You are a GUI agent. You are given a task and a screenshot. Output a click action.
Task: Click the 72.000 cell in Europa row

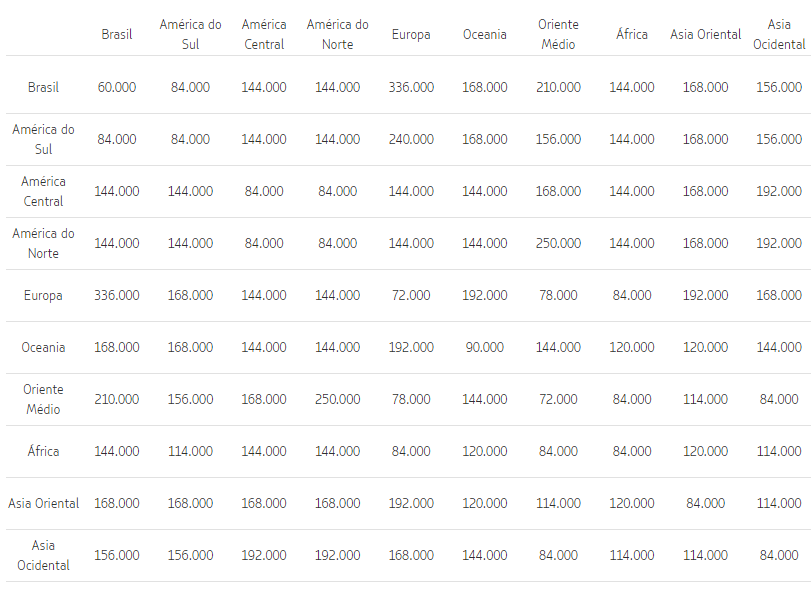[411, 295]
